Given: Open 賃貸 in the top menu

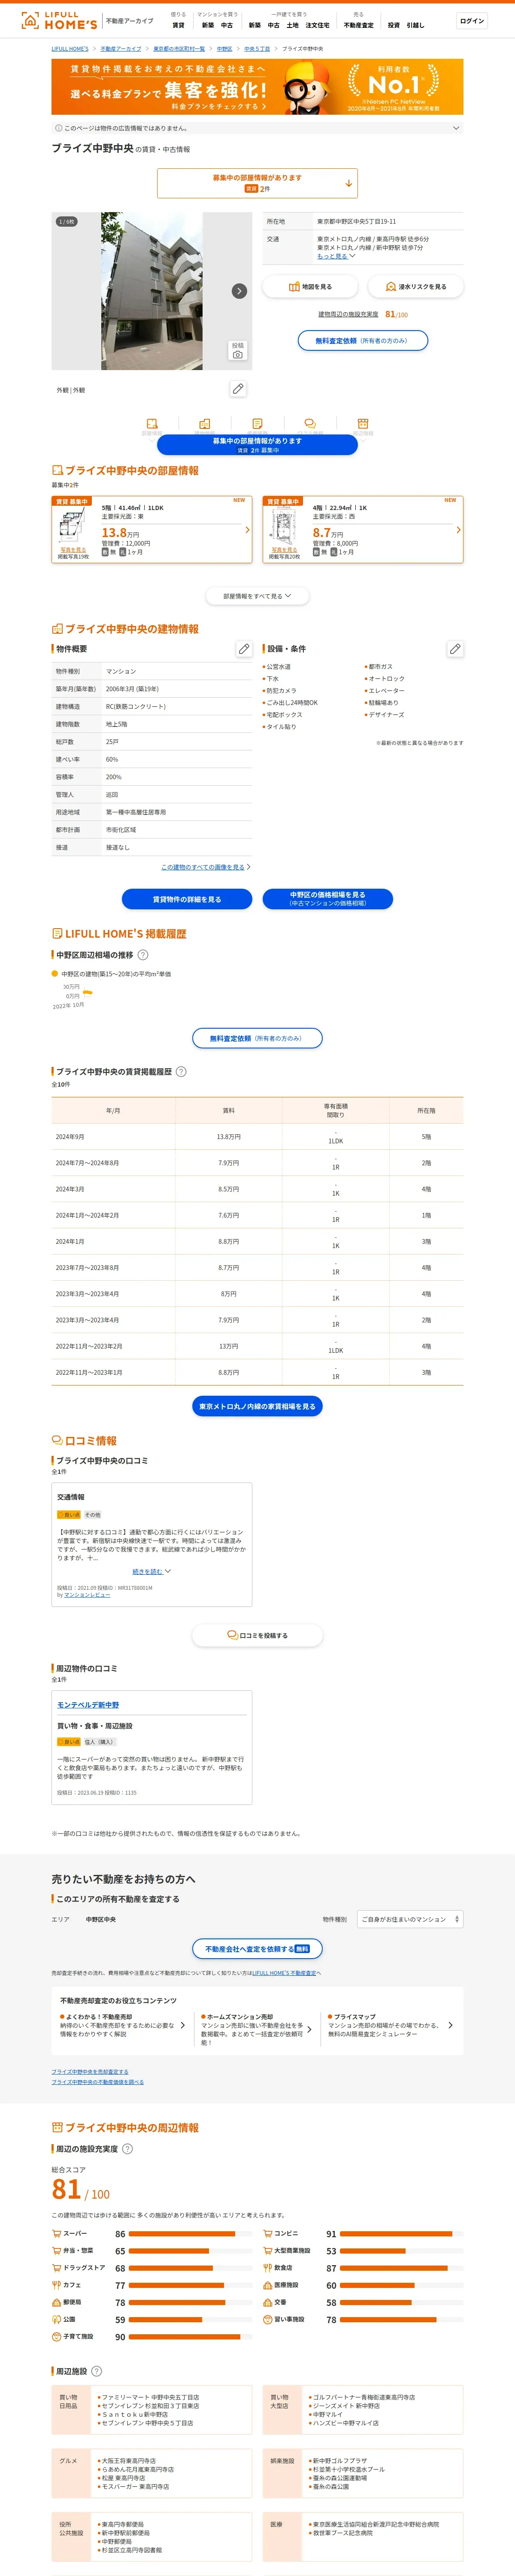Looking at the screenshot, I should pos(178,25).
